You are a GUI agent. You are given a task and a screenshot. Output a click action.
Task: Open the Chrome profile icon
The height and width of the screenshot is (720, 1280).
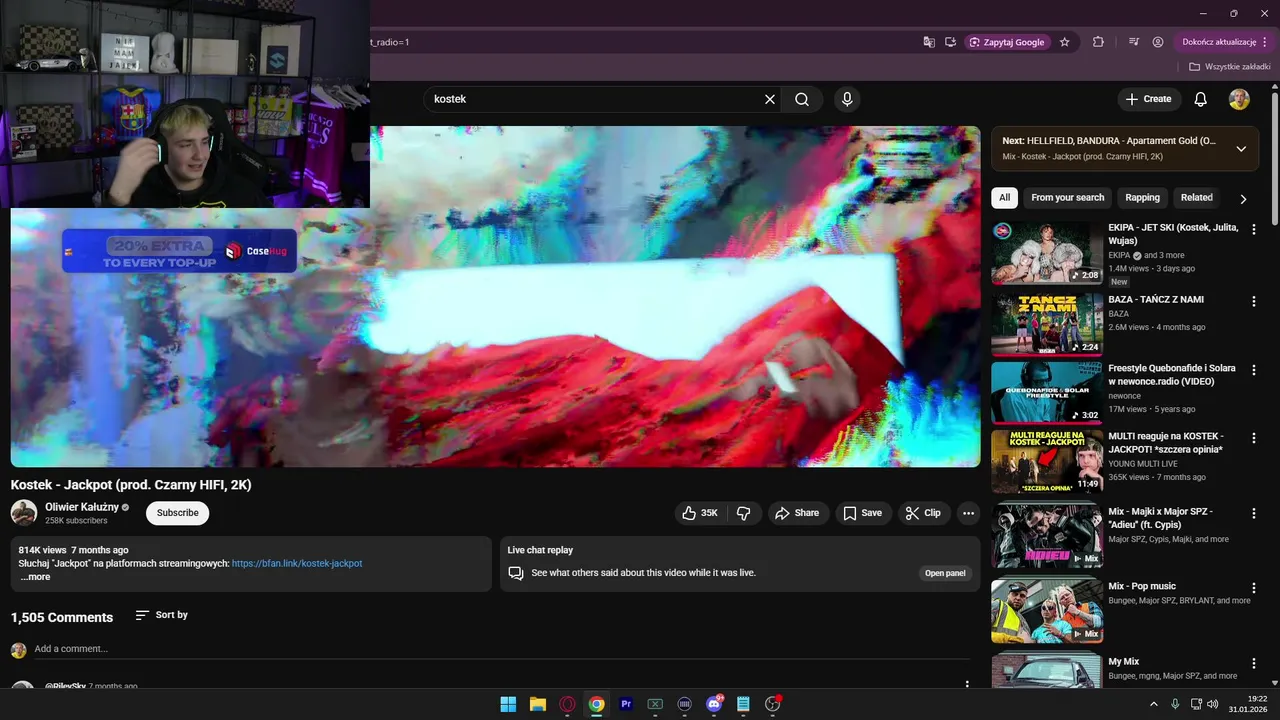click(1158, 42)
